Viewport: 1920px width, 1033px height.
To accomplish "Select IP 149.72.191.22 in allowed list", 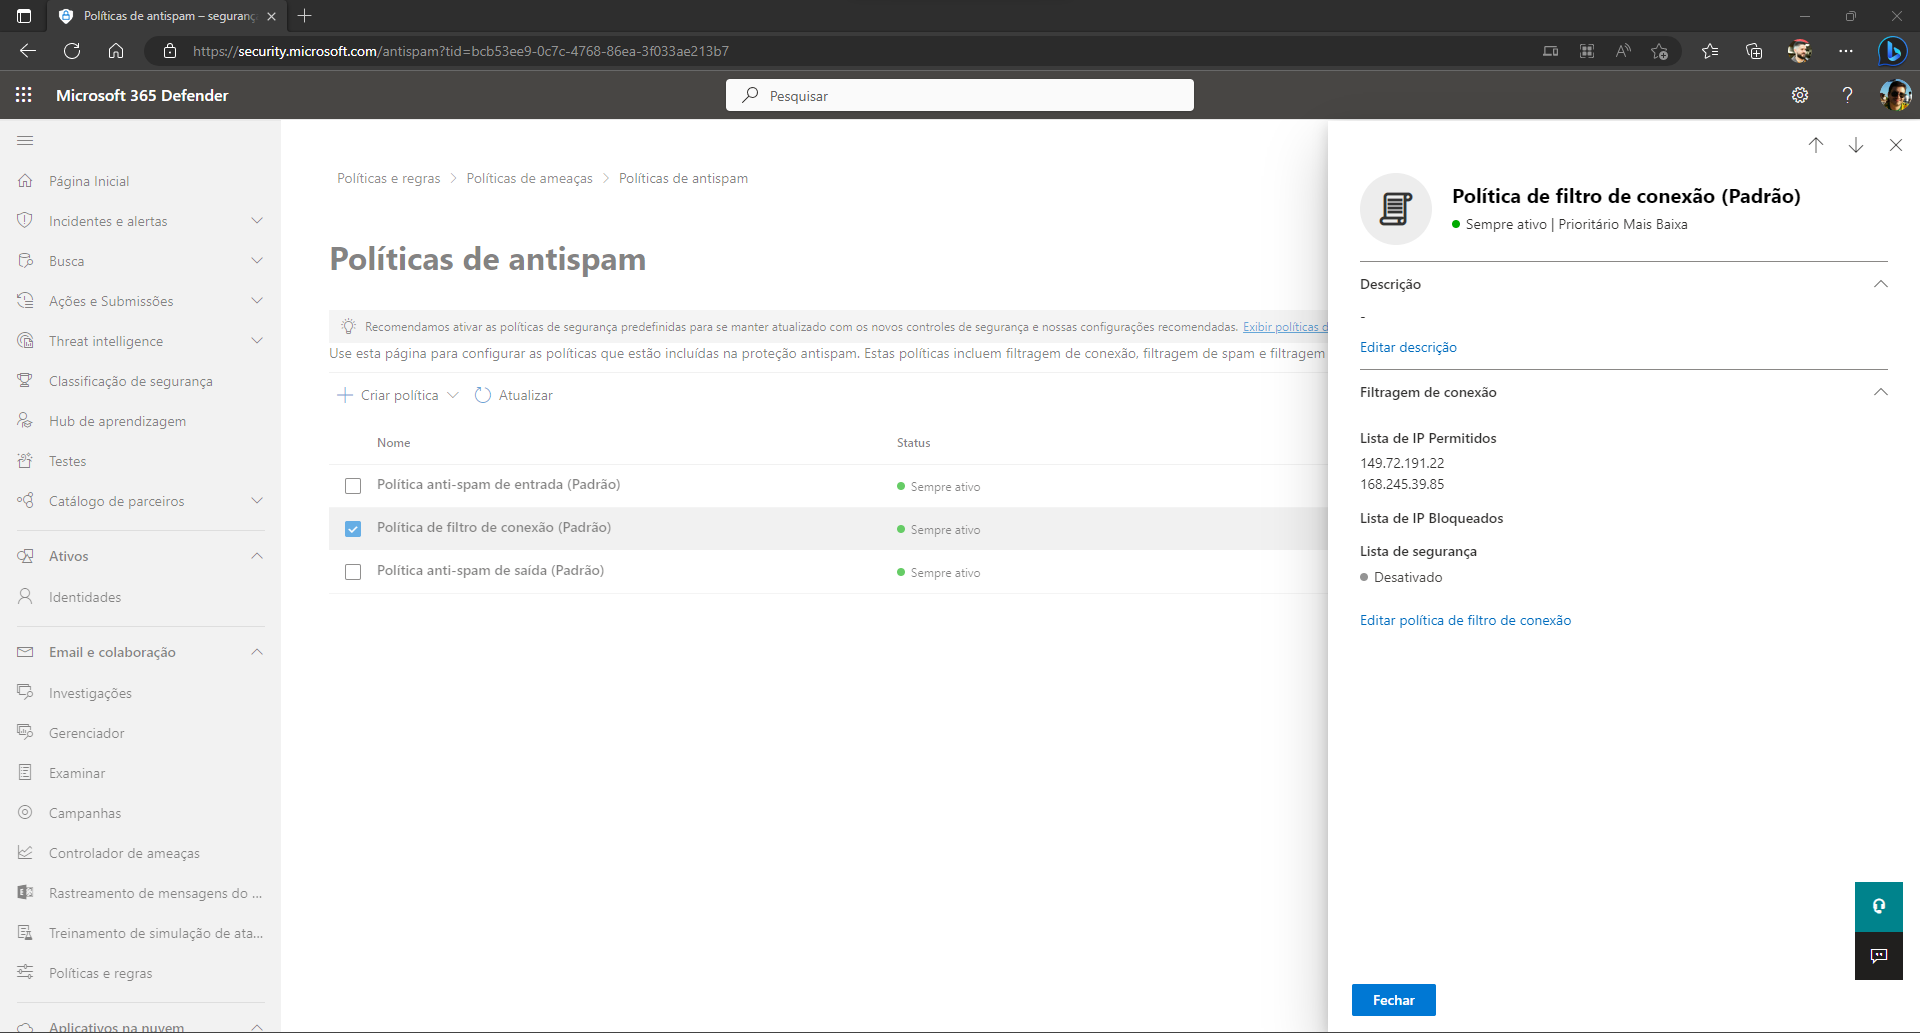I will (x=1402, y=463).
